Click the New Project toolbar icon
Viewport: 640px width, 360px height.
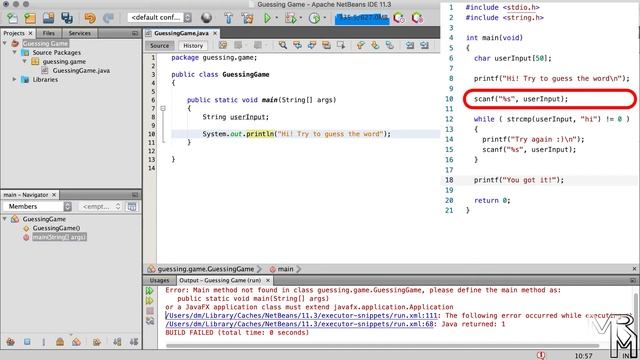(30, 18)
